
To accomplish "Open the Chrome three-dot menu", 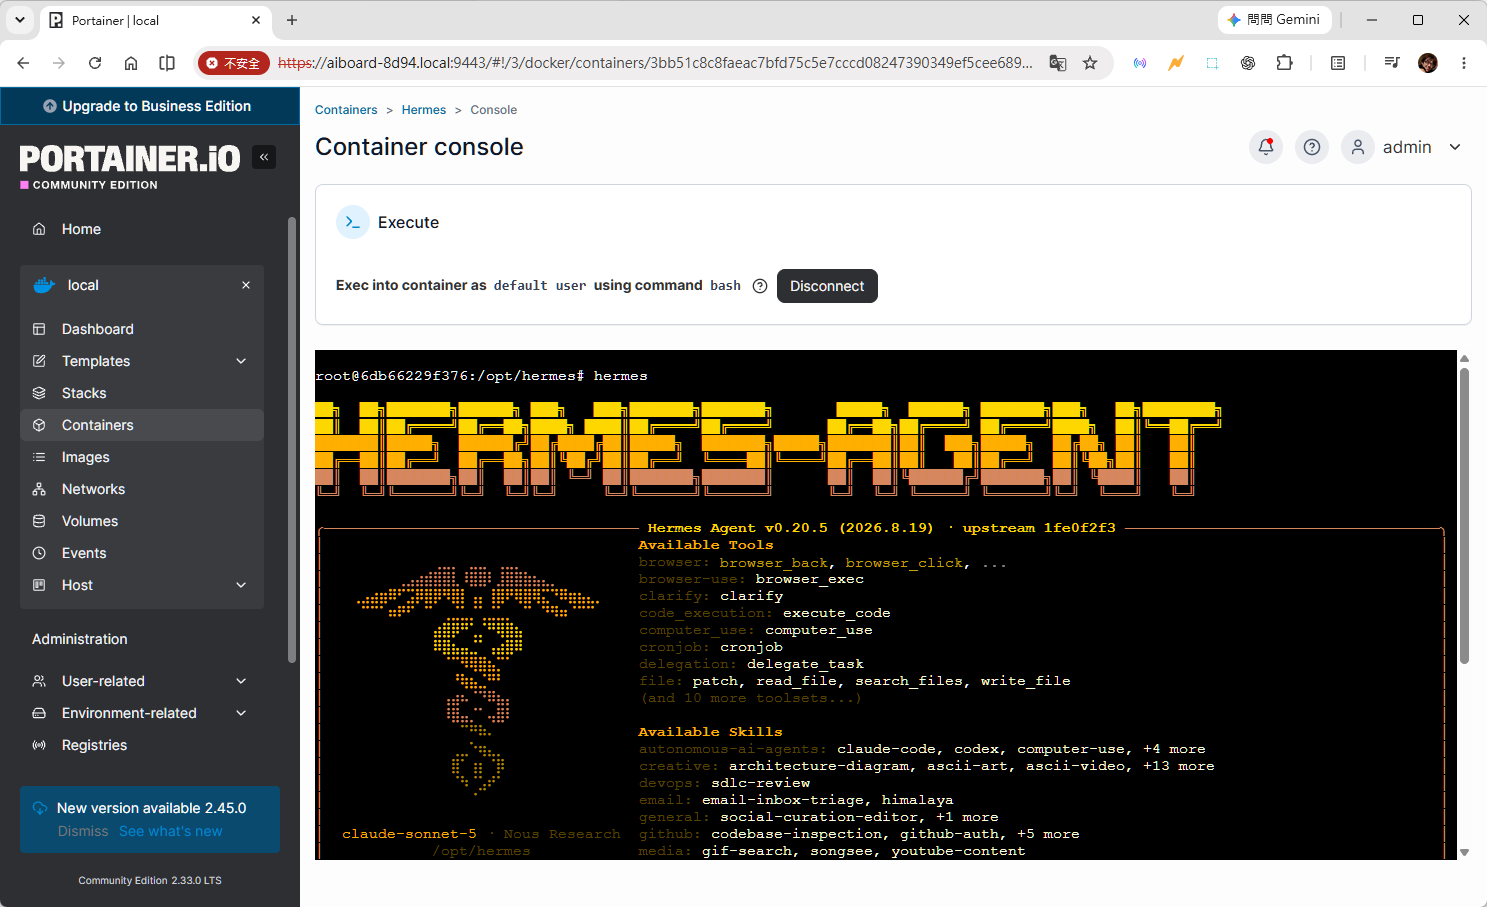I will (1464, 63).
